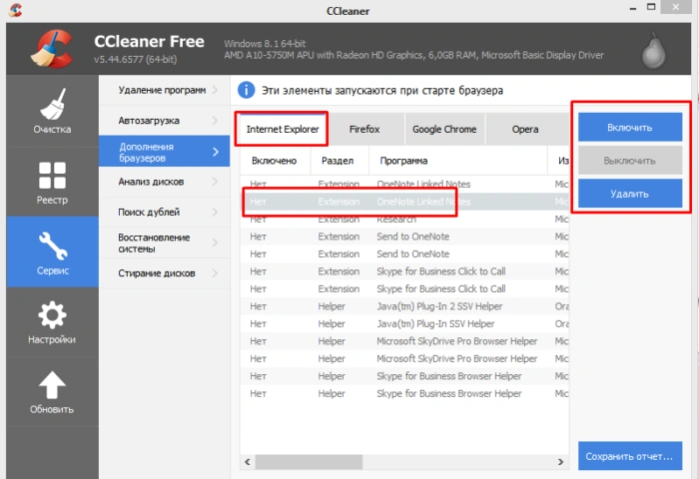The width and height of the screenshot is (699, 479).
Task: Open Поиск дублей tool
Action: click(x=164, y=212)
